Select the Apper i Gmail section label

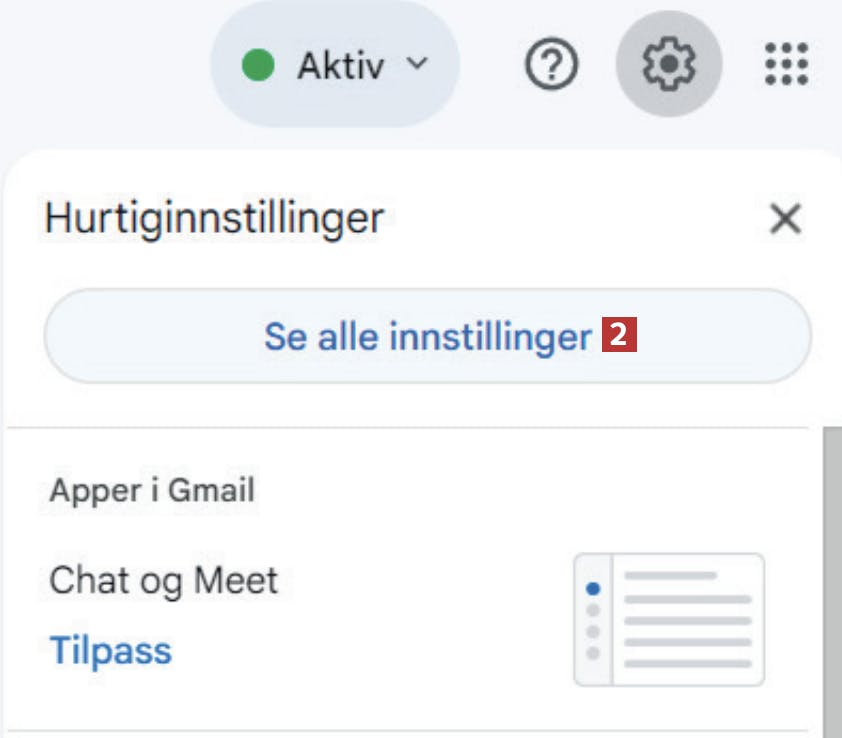tap(152, 491)
